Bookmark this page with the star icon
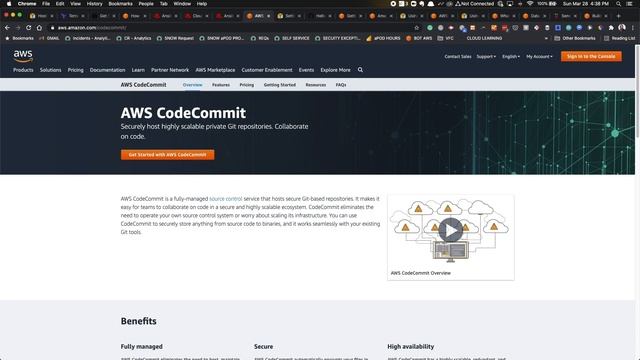The height and width of the screenshot is (360, 640). coord(417,28)
